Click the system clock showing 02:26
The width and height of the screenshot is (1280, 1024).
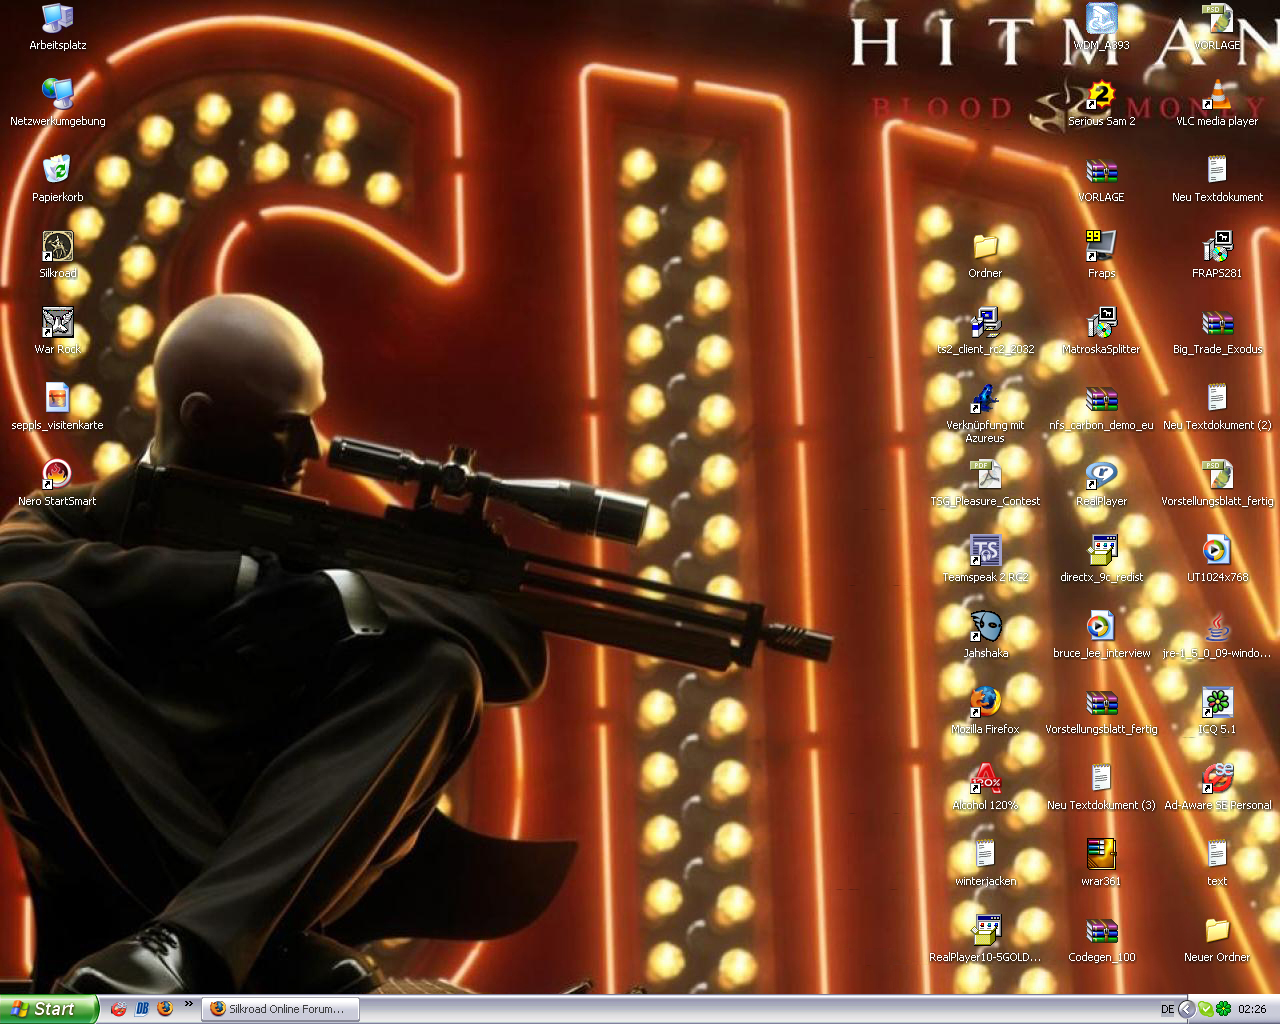click(1252, 1009)
